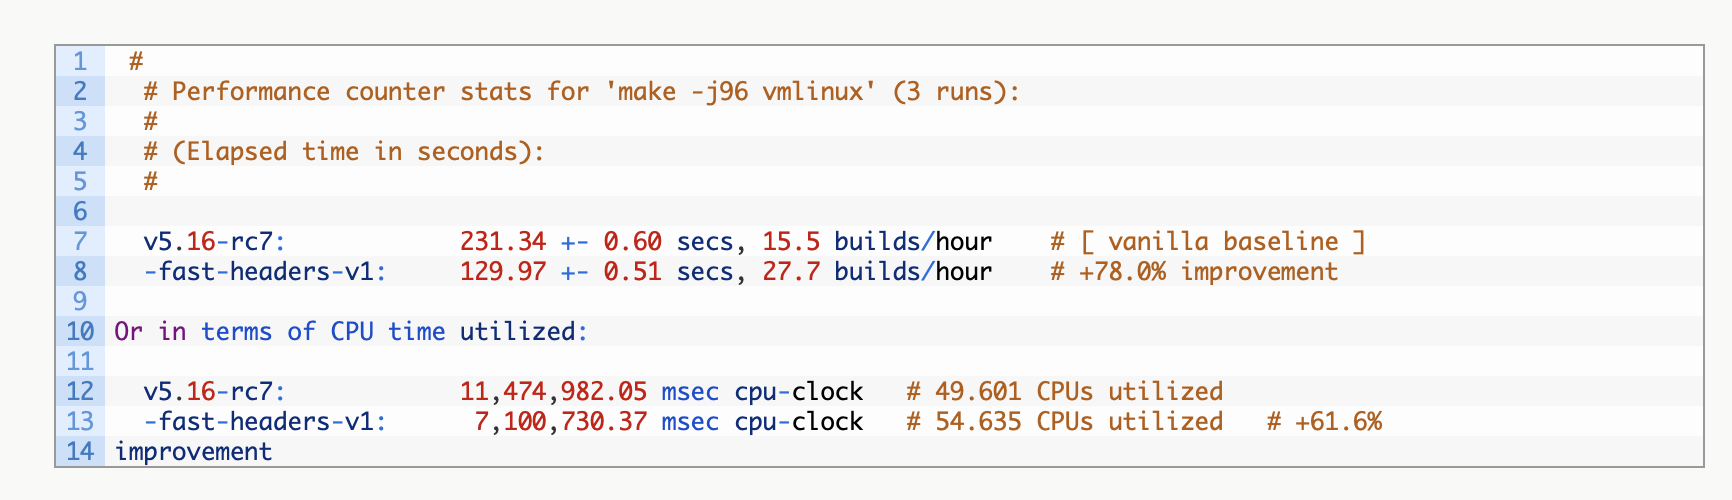Click the '27.7' builds per hour number
The image size is (1732, 500).
[790, 271]
